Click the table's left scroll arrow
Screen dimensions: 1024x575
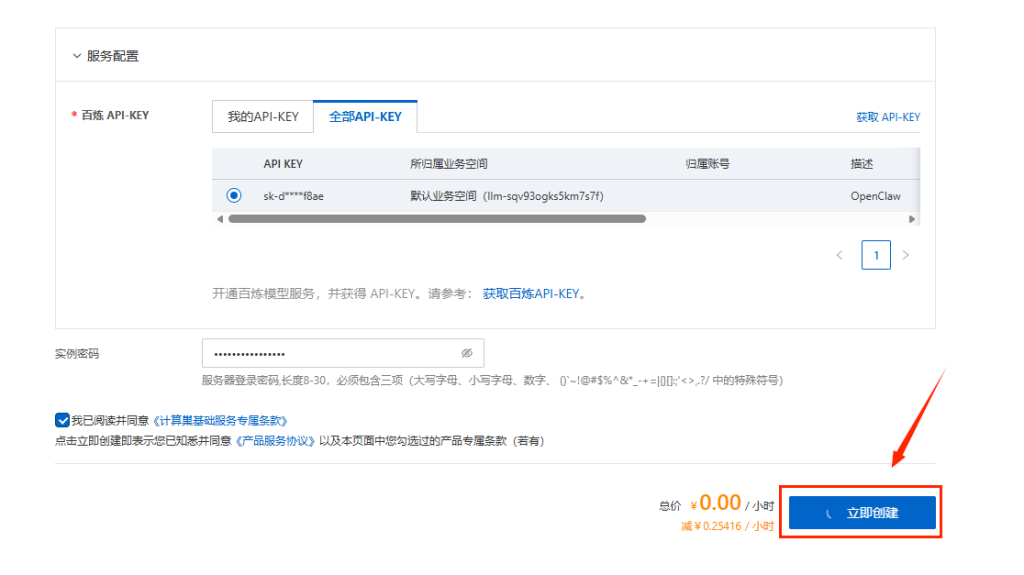(220, 219)
